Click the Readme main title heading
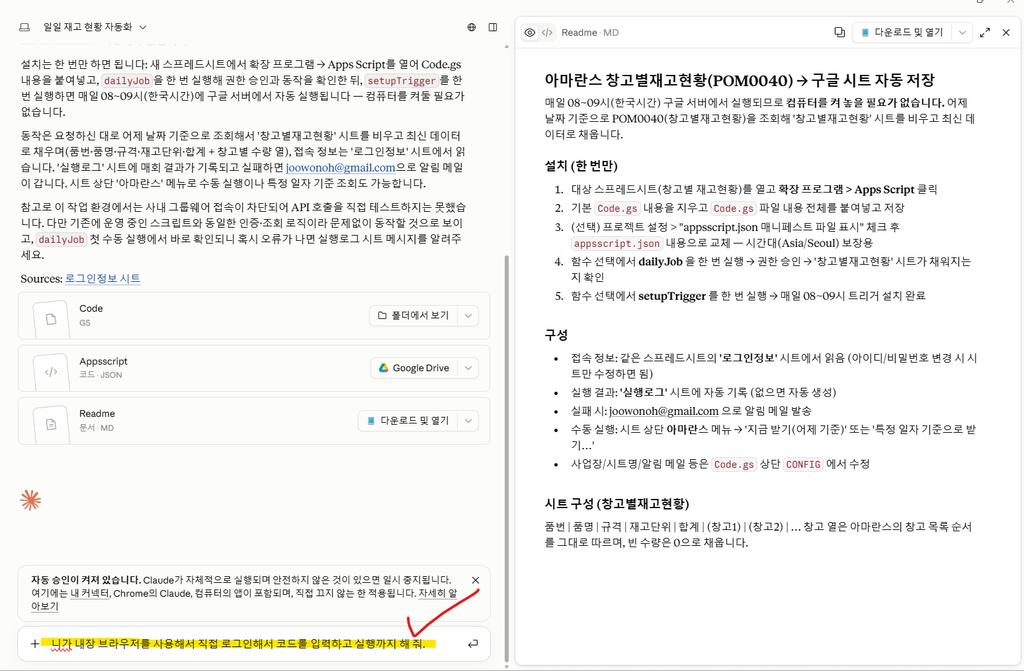 [740, 80]
